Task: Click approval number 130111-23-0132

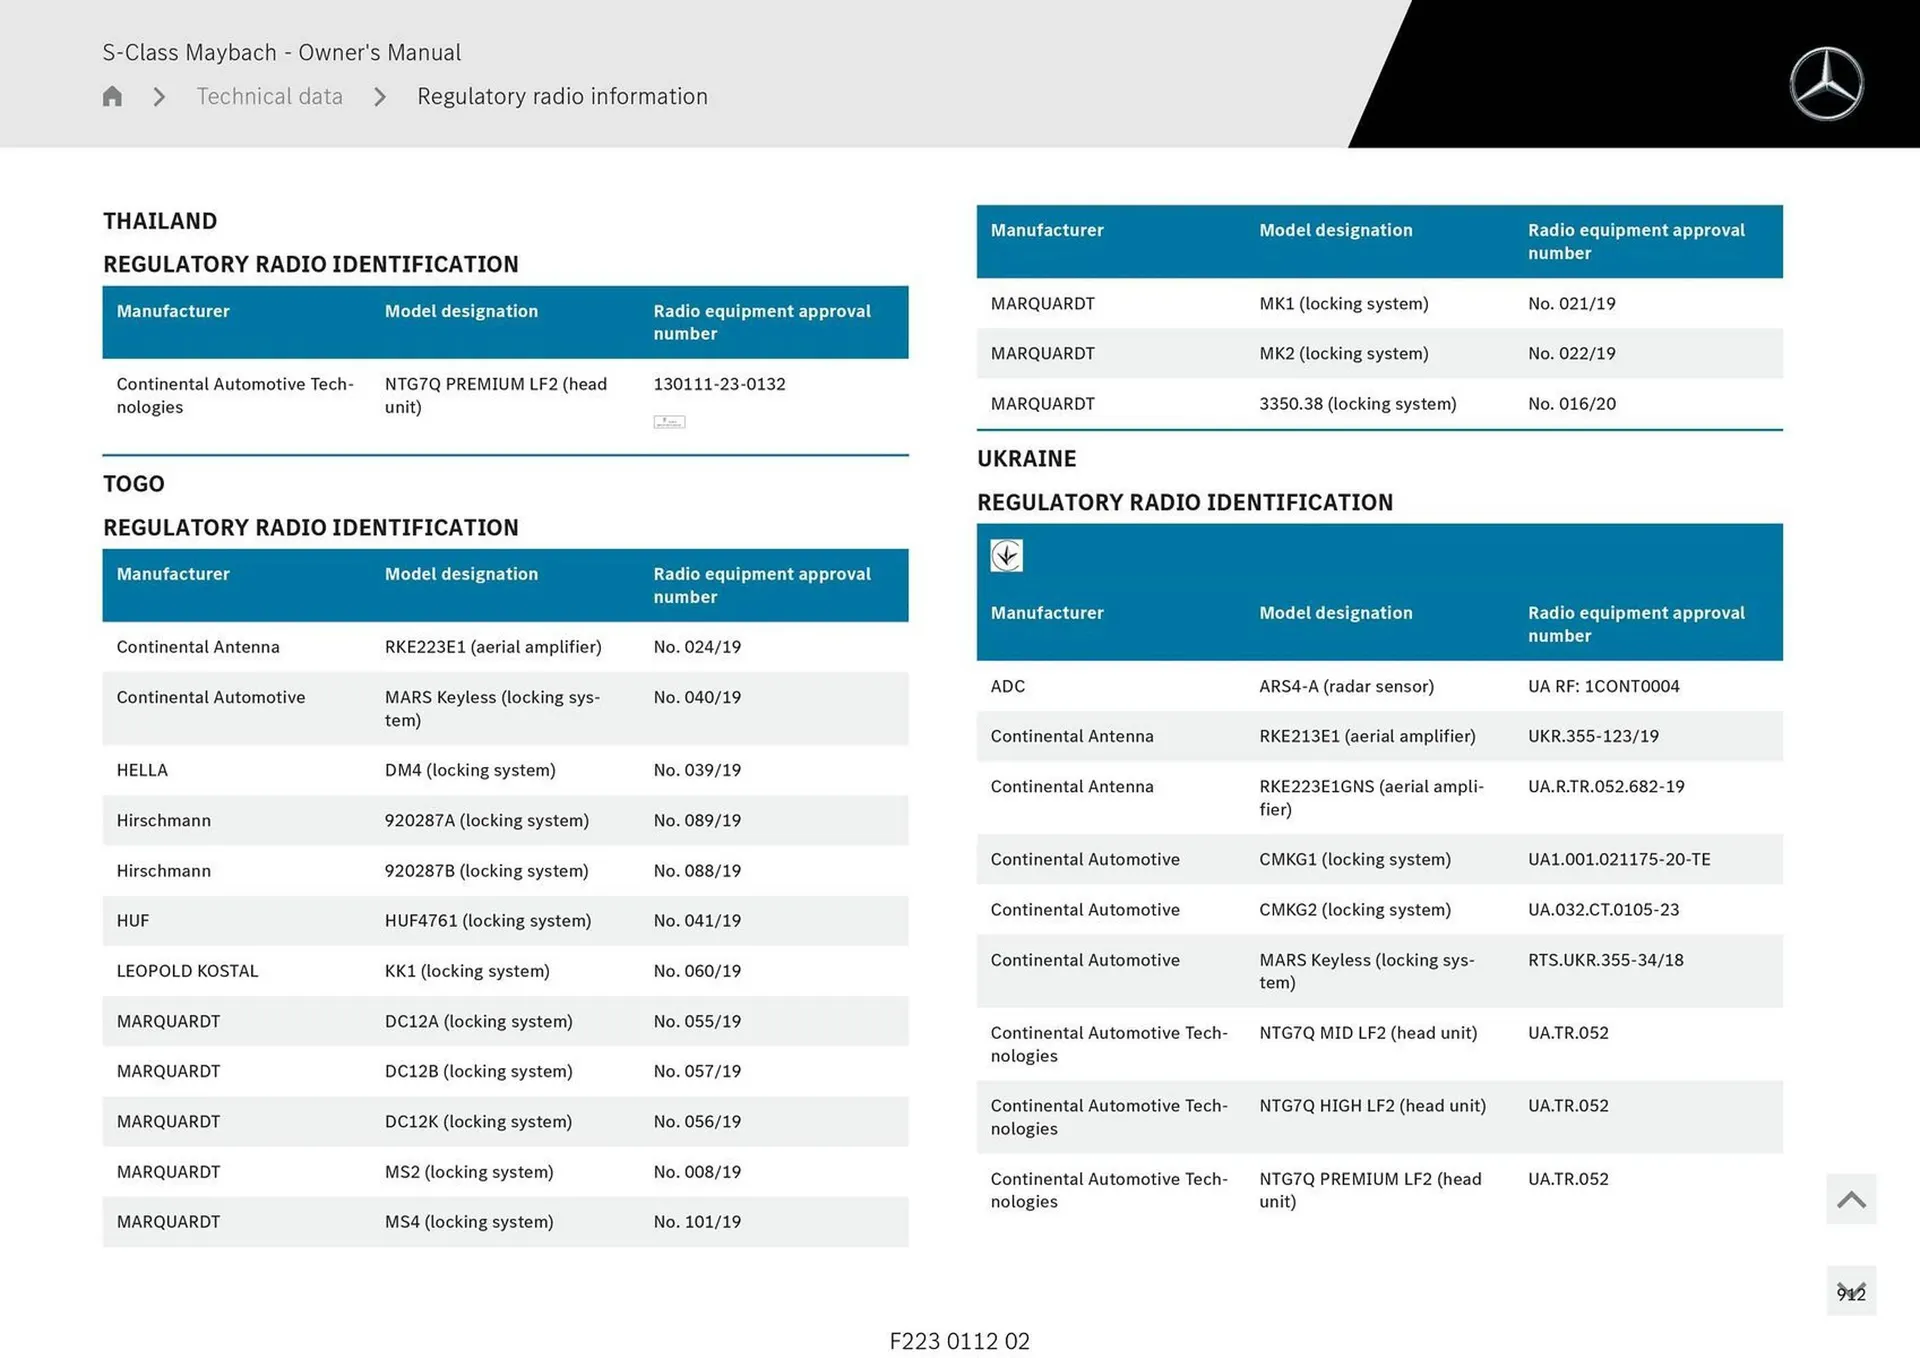Action: (x=719, y=384)
